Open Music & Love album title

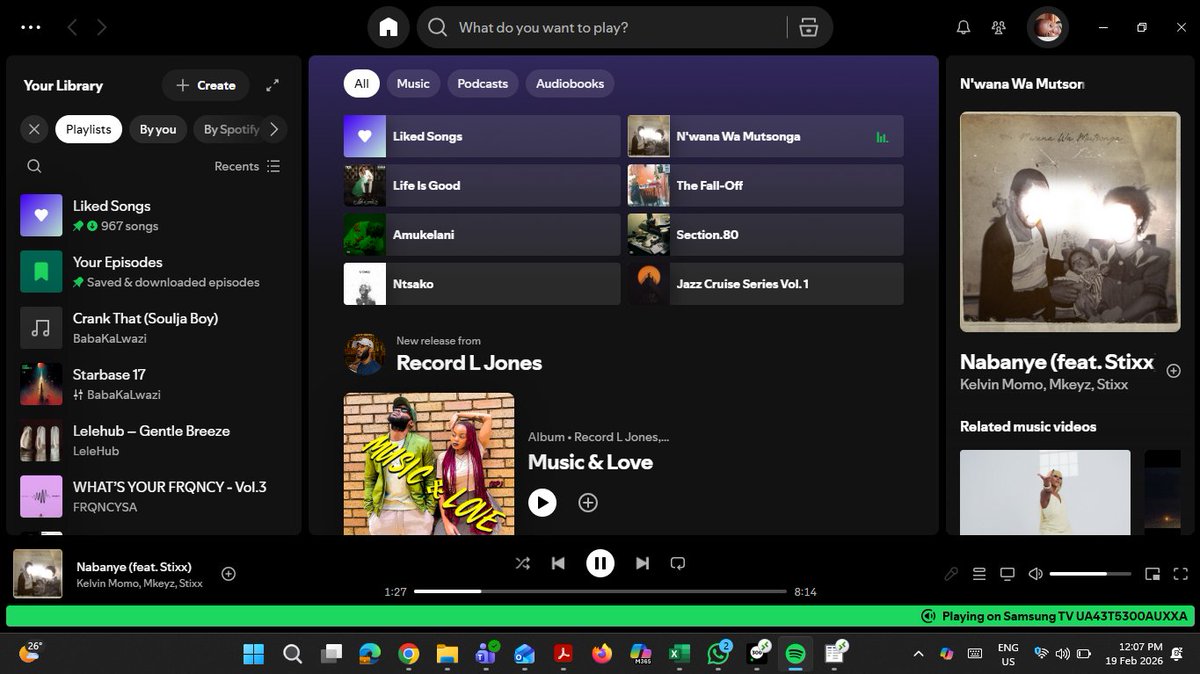590,462
